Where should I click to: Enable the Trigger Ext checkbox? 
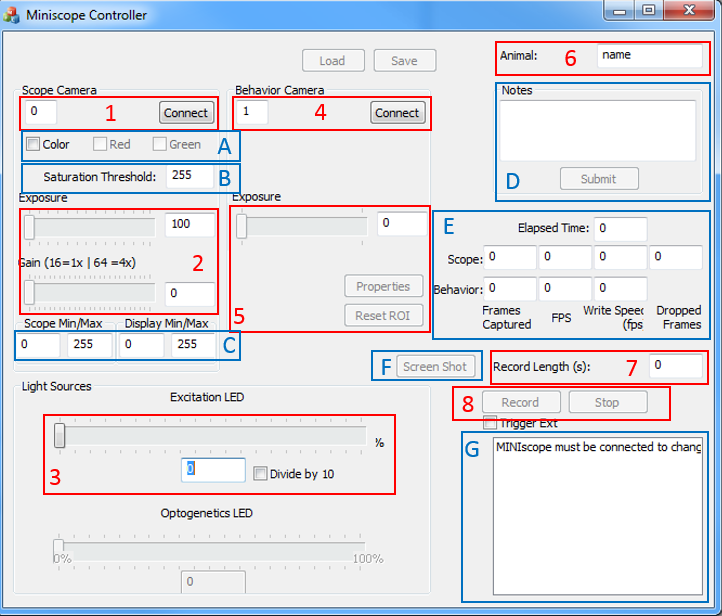(489, 423)
